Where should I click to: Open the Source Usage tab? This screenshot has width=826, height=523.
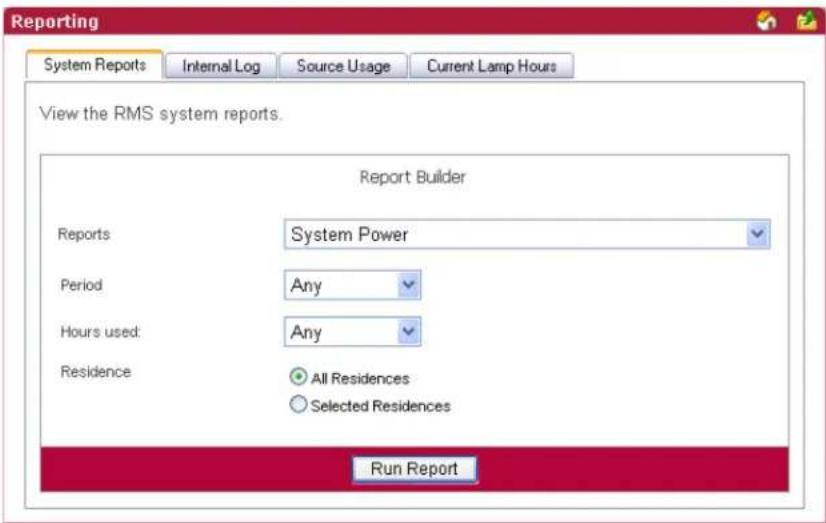343,66
